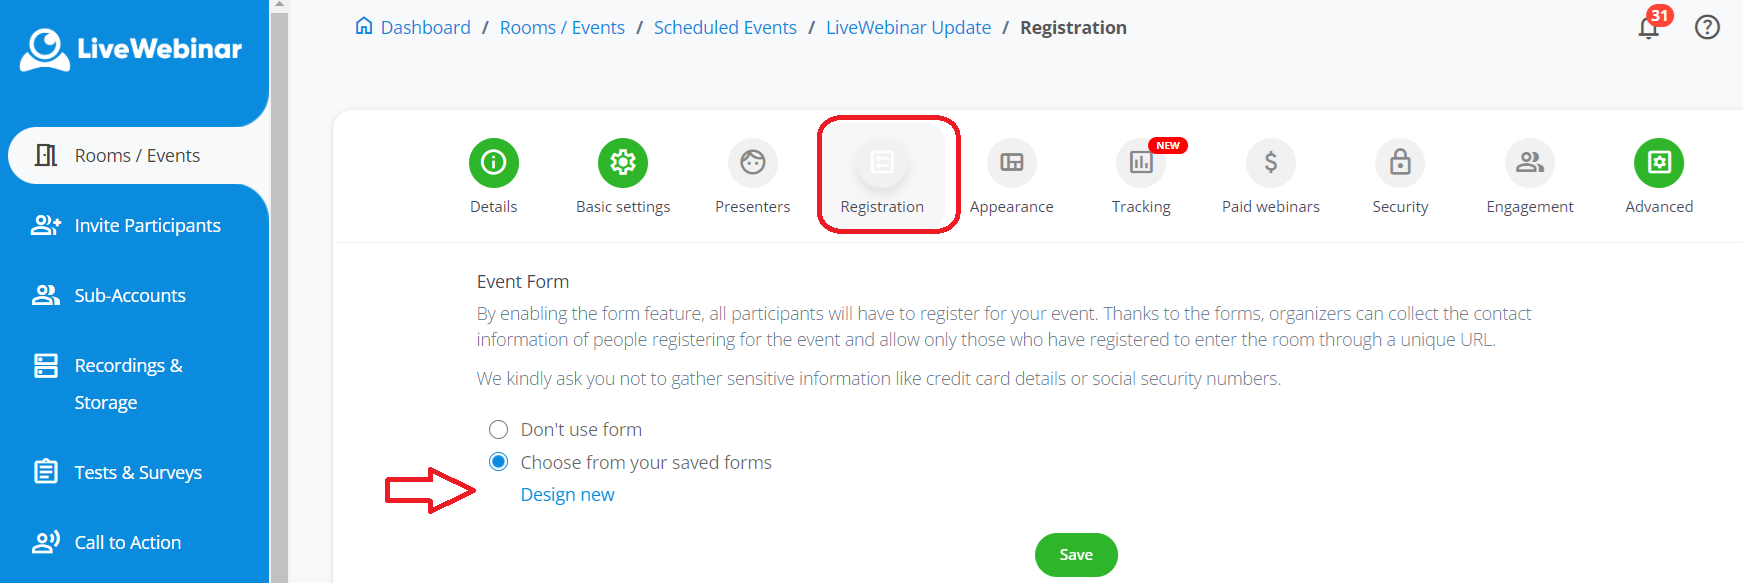Click the LiveWebinar logo

(131, 49)
